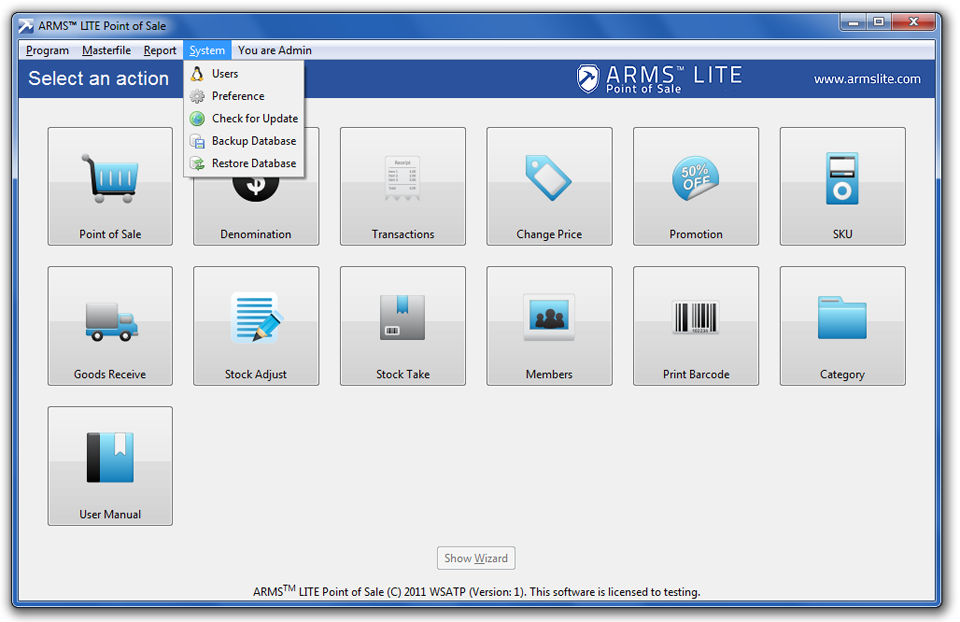Open the SKU tile
The height and width of the screenshot is (622, 960).
coord(842,186)
